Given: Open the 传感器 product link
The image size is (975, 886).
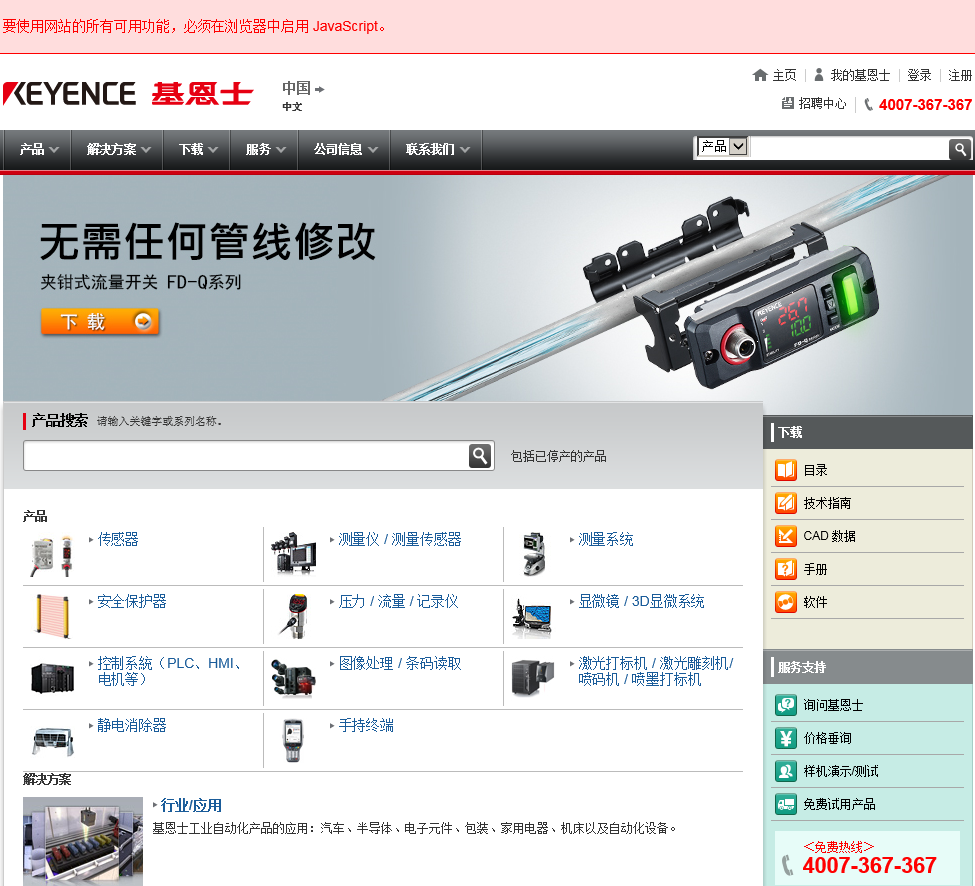Looking at the screenshot, I should coord(118,539).
